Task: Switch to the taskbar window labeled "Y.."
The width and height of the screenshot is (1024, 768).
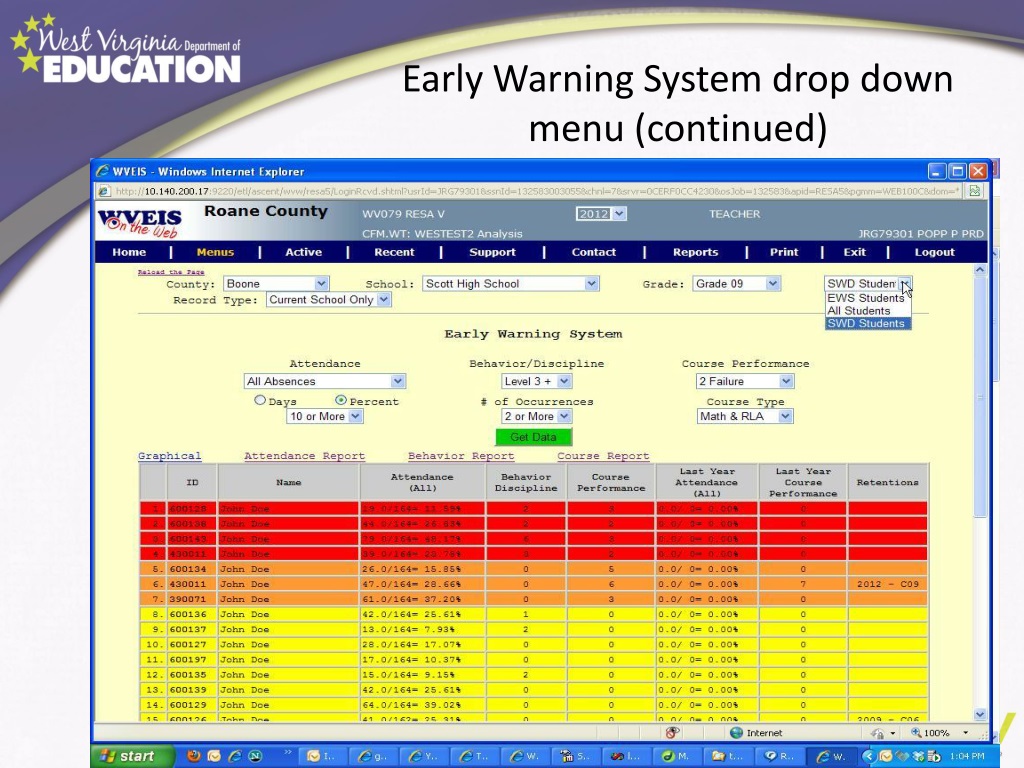Action: click(423, 756)
